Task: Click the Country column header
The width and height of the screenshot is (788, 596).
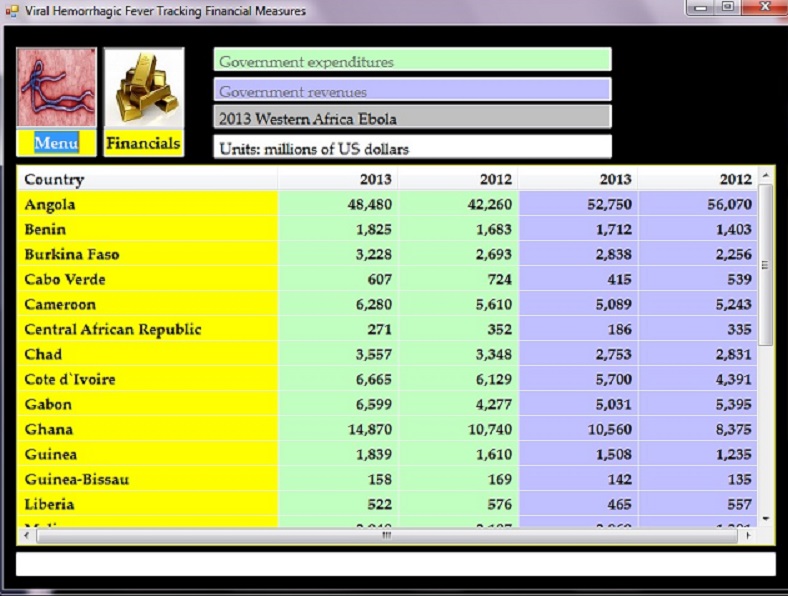Action: pyautogui.click(x=147, y=179)
